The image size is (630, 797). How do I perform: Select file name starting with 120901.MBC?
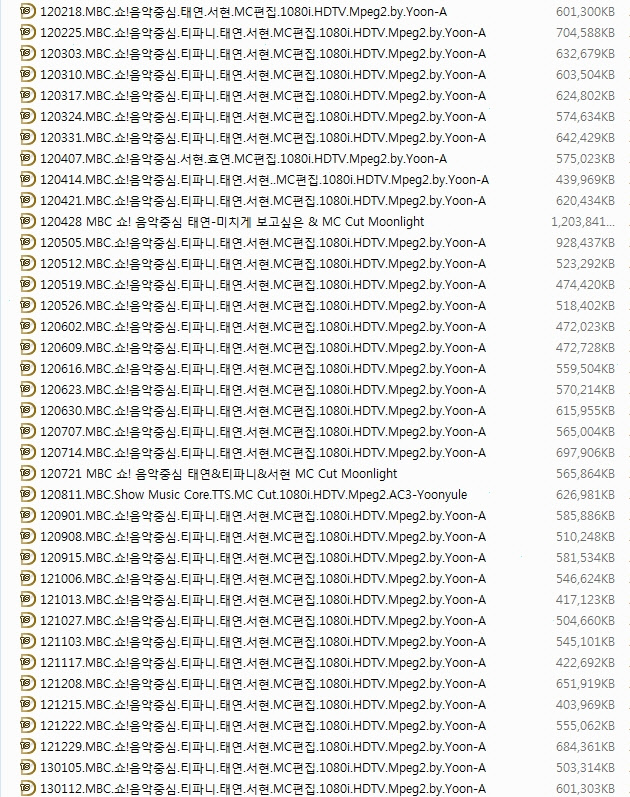(263, 515)
